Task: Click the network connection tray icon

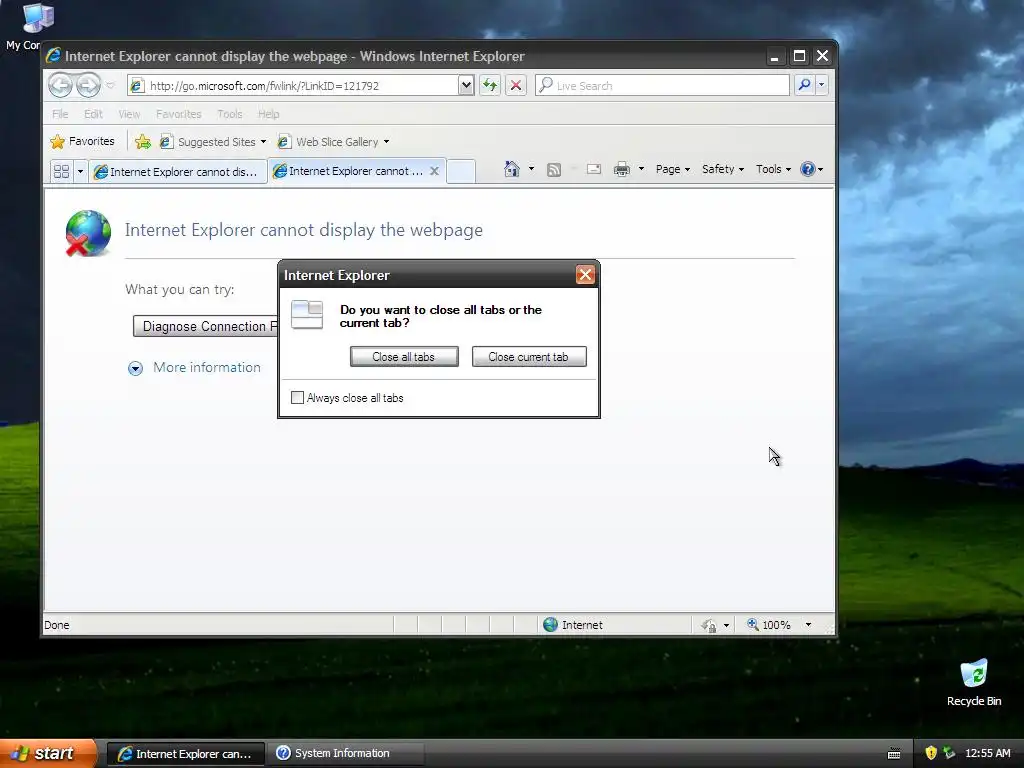Action: 949,753
